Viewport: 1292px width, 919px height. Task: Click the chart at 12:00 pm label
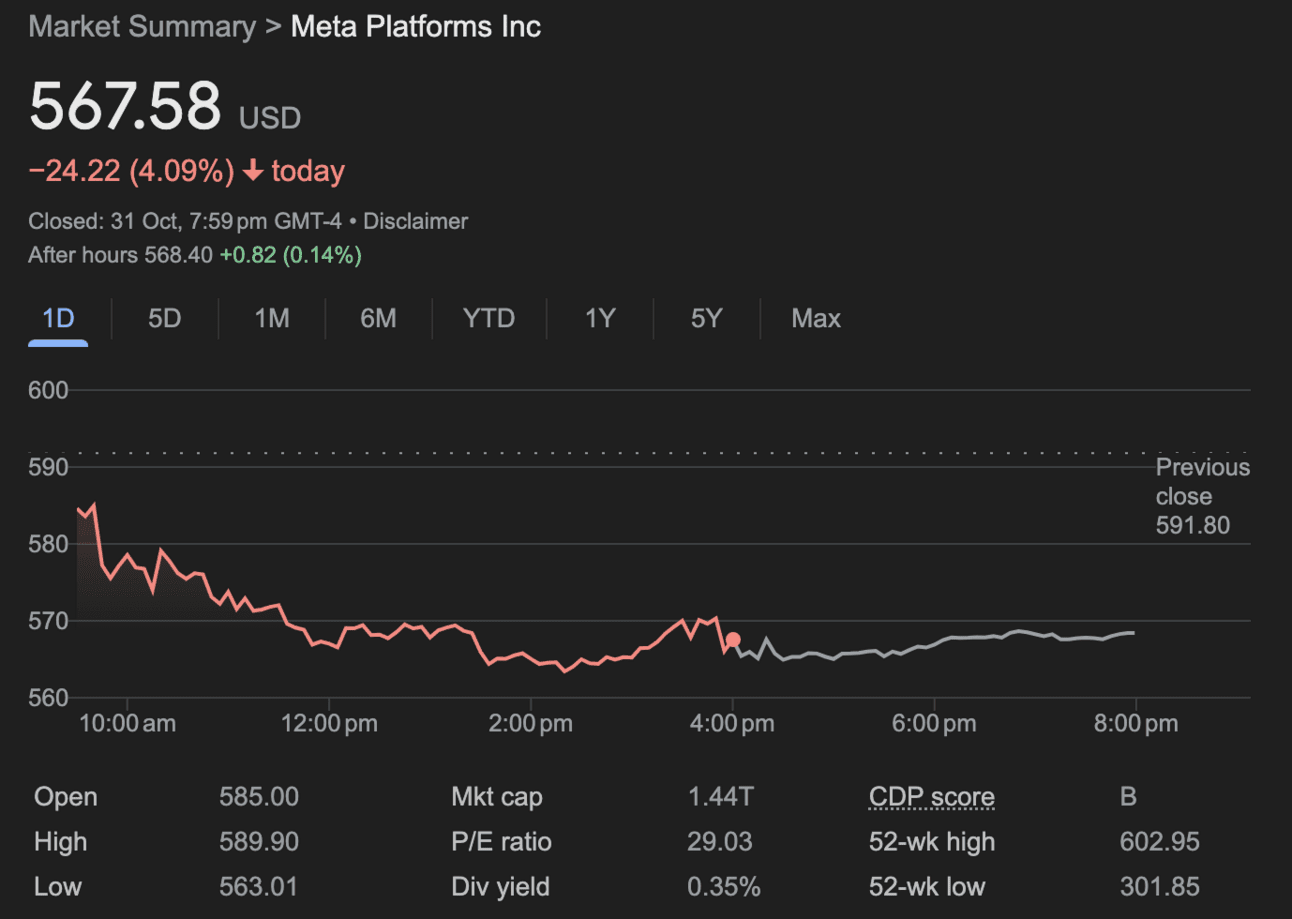329,723
